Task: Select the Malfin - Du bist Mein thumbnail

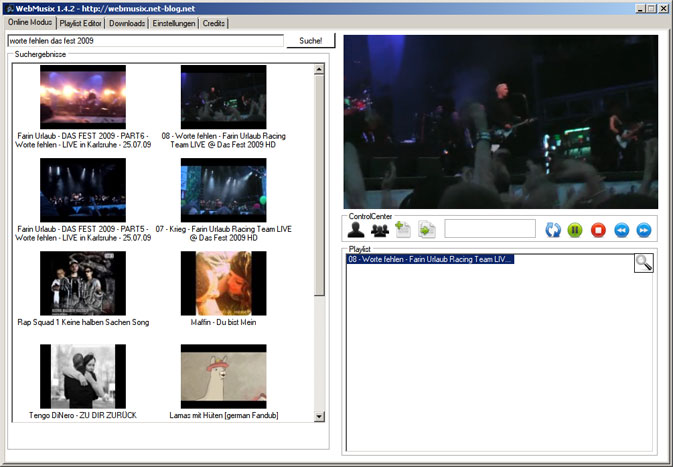Action: pyautogui.click(x=223, y=283)
